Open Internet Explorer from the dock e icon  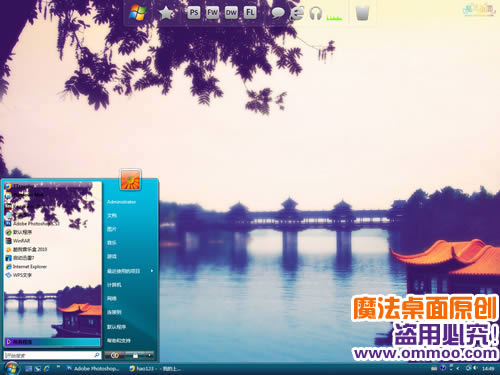297,13
